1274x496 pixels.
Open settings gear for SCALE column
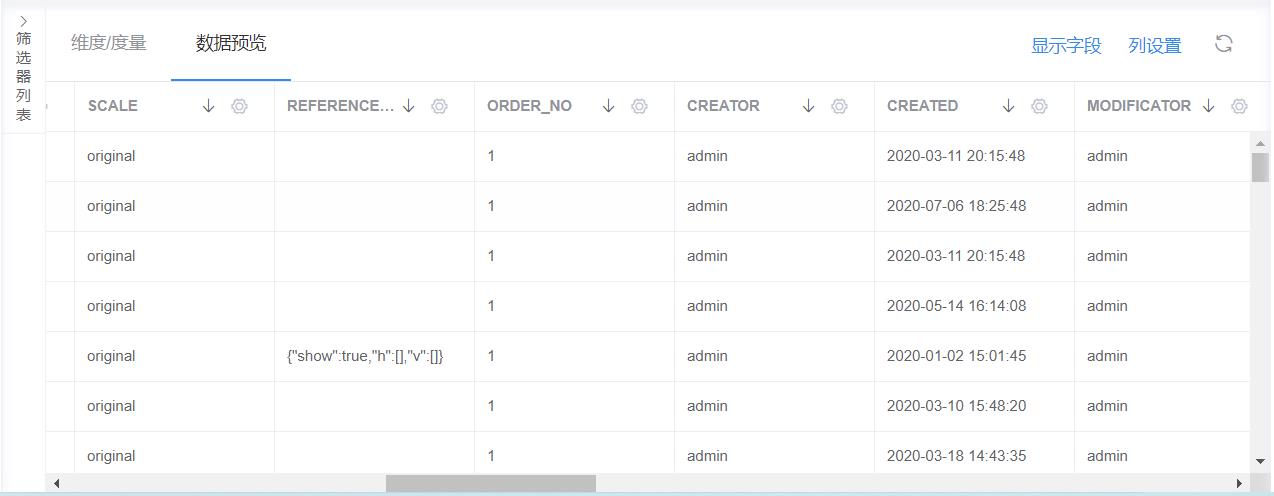click(x=239, y=106)
